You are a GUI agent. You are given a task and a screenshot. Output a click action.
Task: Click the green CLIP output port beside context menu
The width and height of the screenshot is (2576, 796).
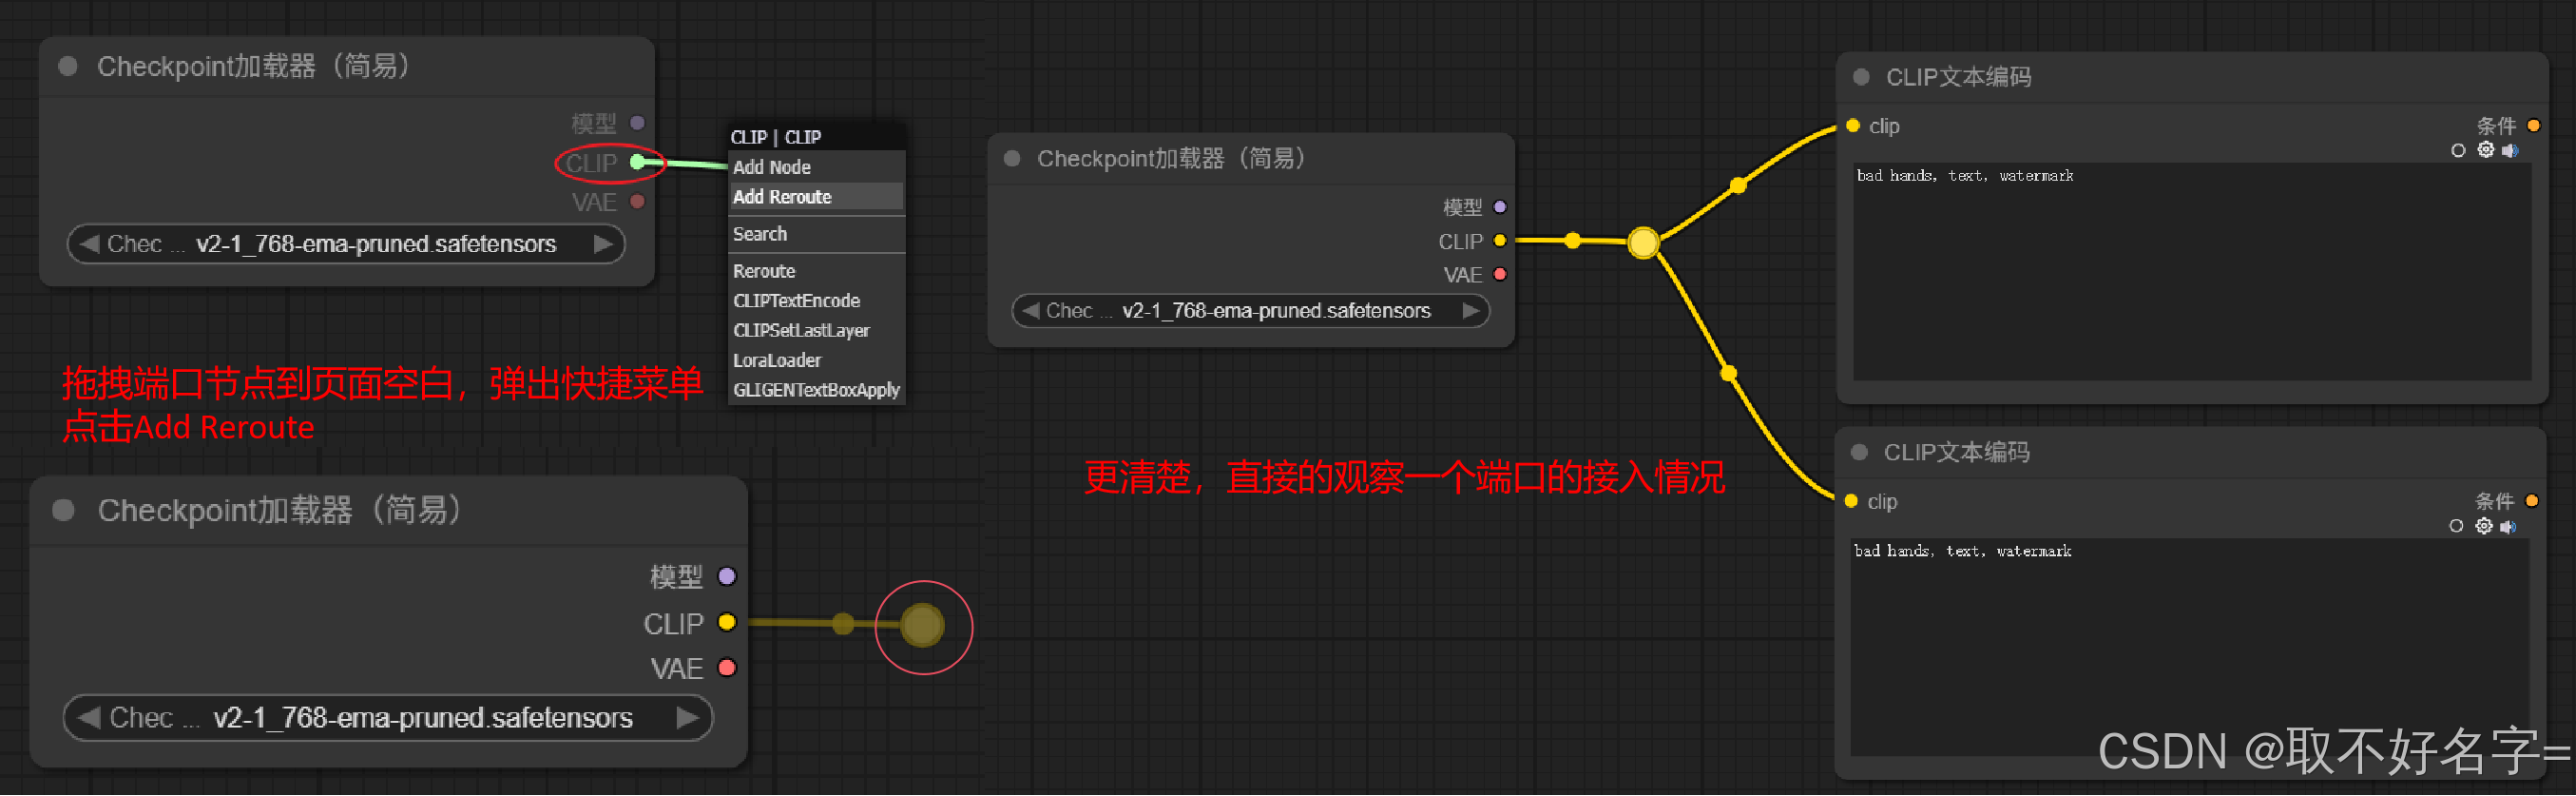(x=637, y=162)
